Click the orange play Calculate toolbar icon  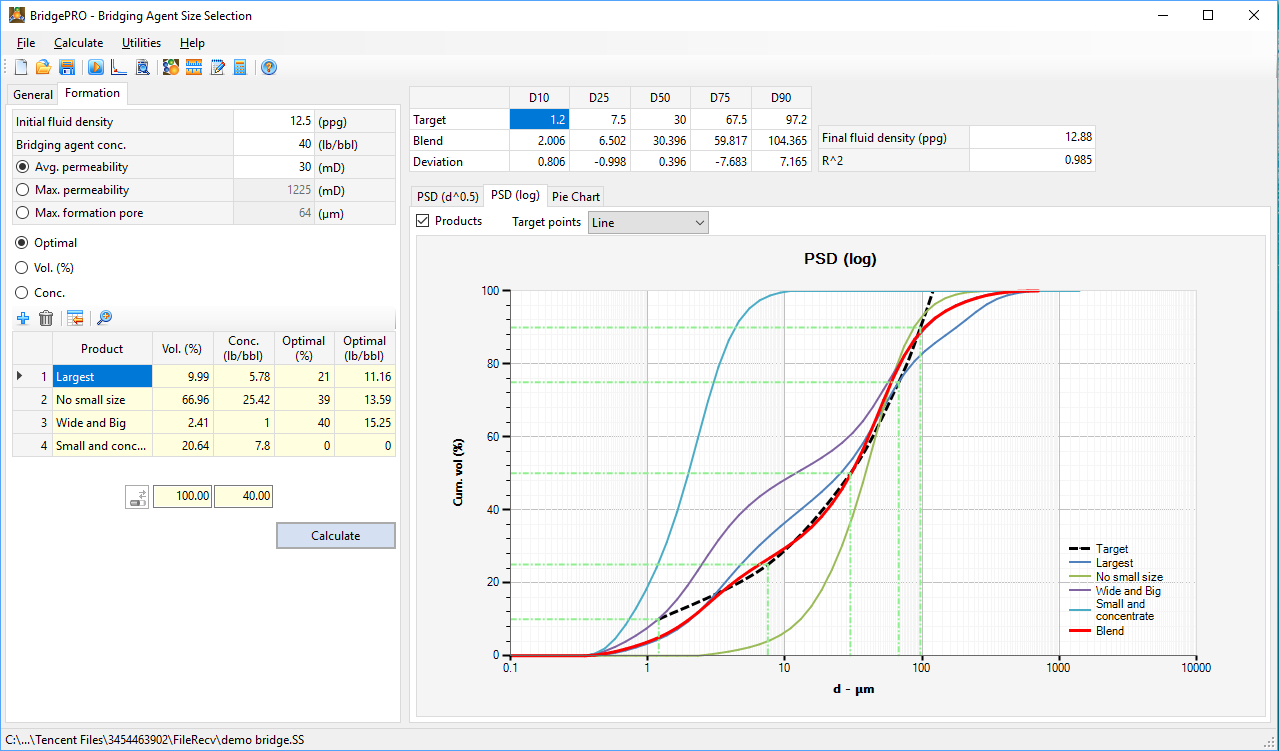(x=96, y=68)
